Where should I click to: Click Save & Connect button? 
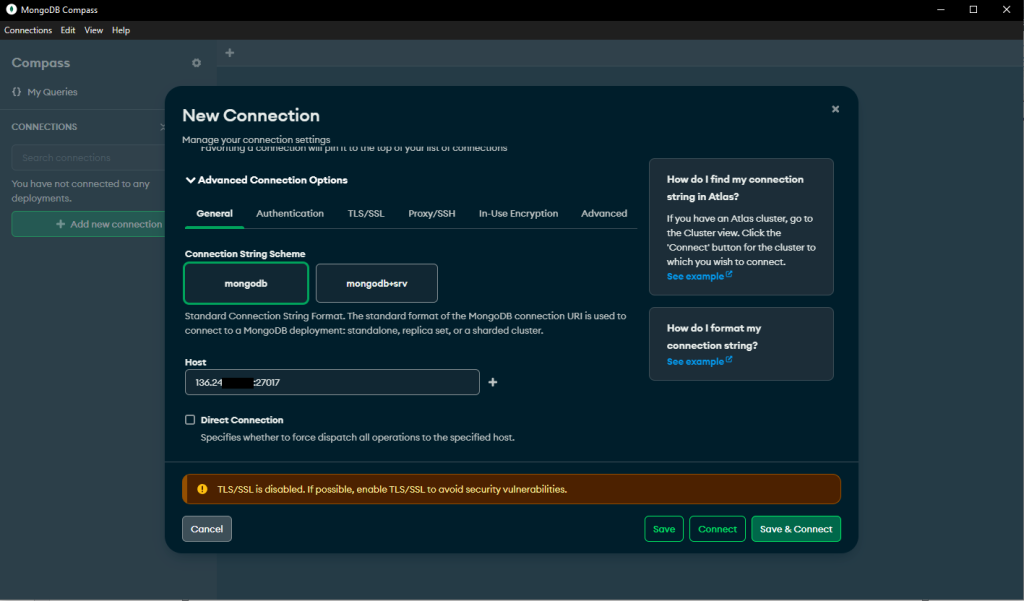796,529
